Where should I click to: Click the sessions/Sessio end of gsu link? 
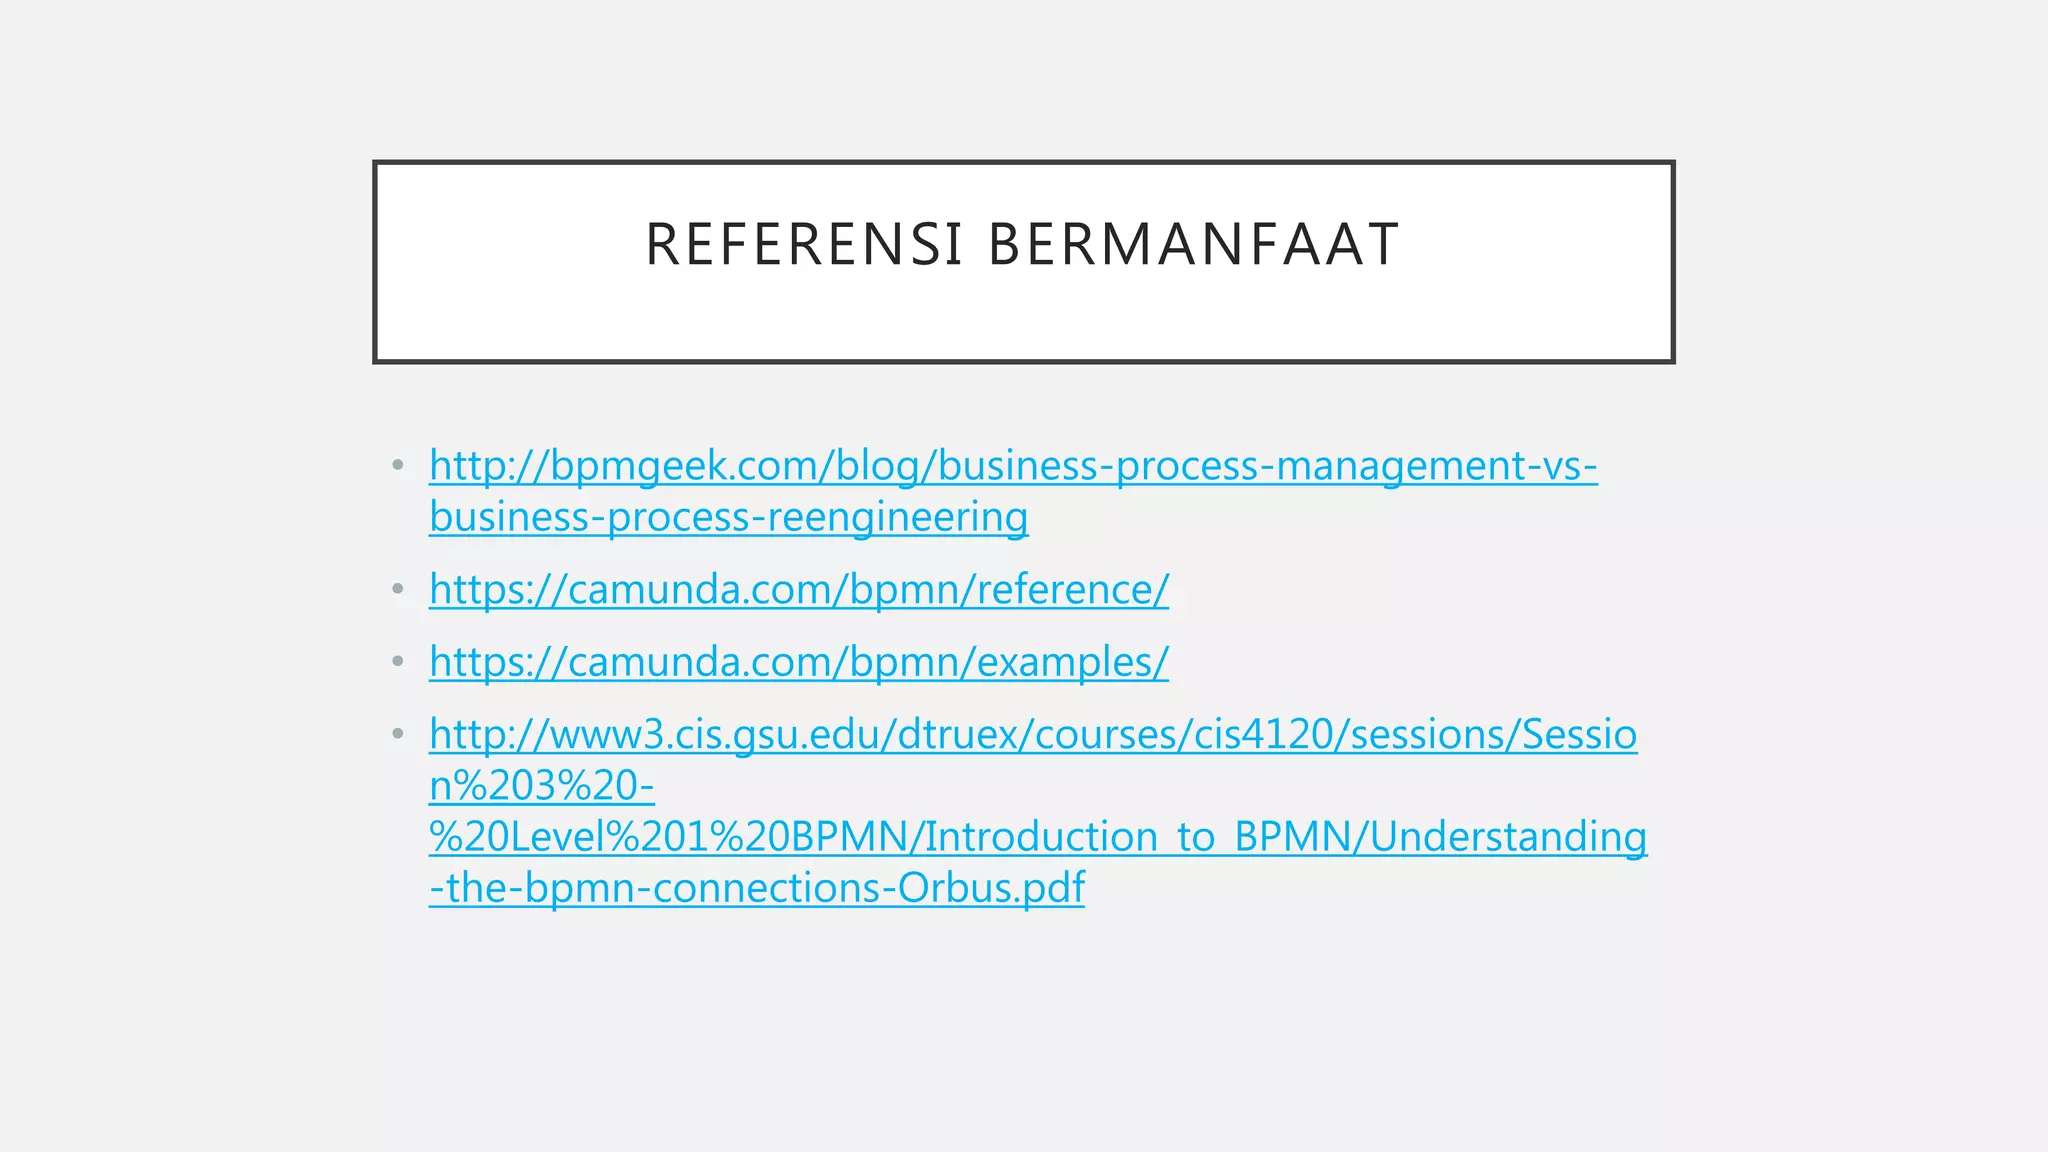[x=1493, y=735]
